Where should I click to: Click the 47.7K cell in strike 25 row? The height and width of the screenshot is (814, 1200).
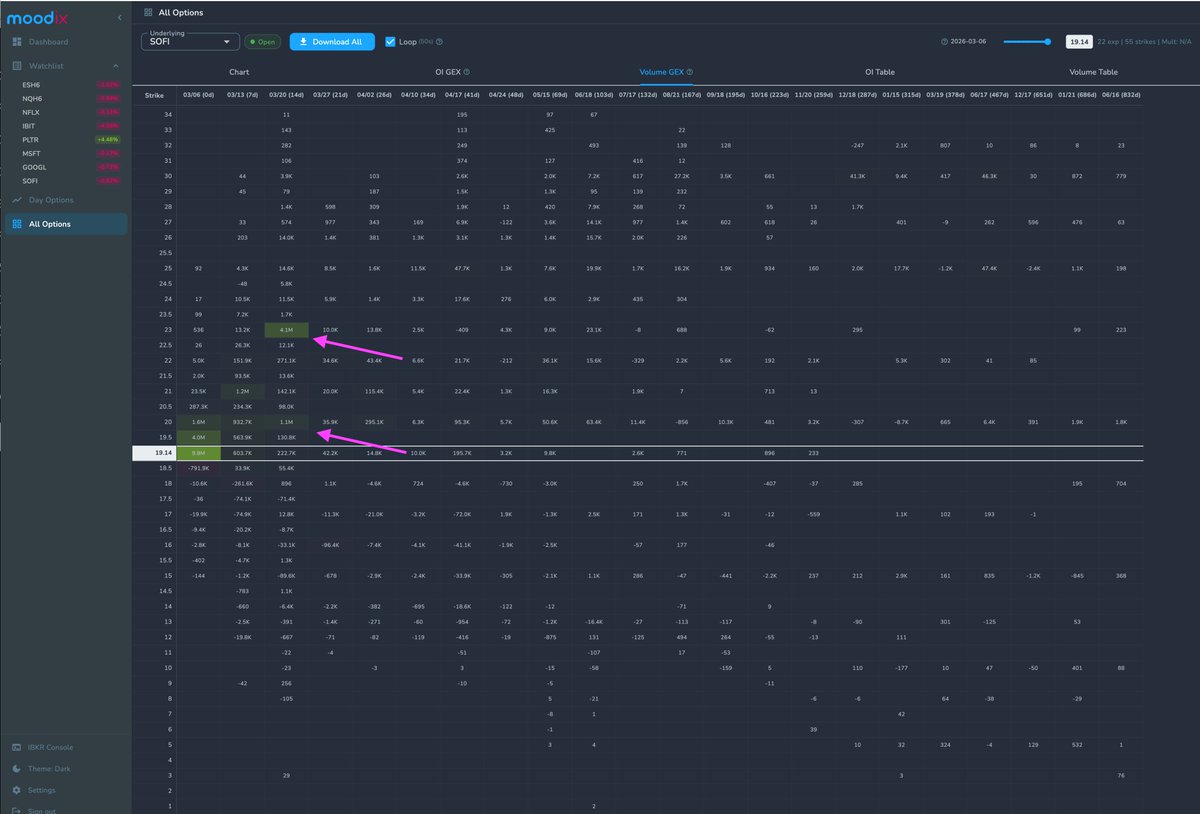[462, 269]
